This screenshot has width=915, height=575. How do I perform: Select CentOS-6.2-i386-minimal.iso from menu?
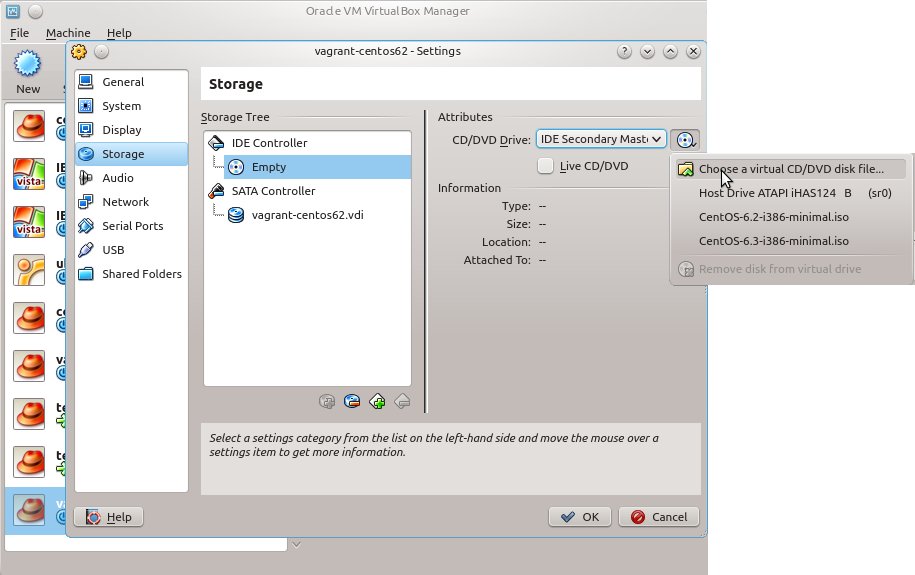pyautogui.click(x=791, y=217)
